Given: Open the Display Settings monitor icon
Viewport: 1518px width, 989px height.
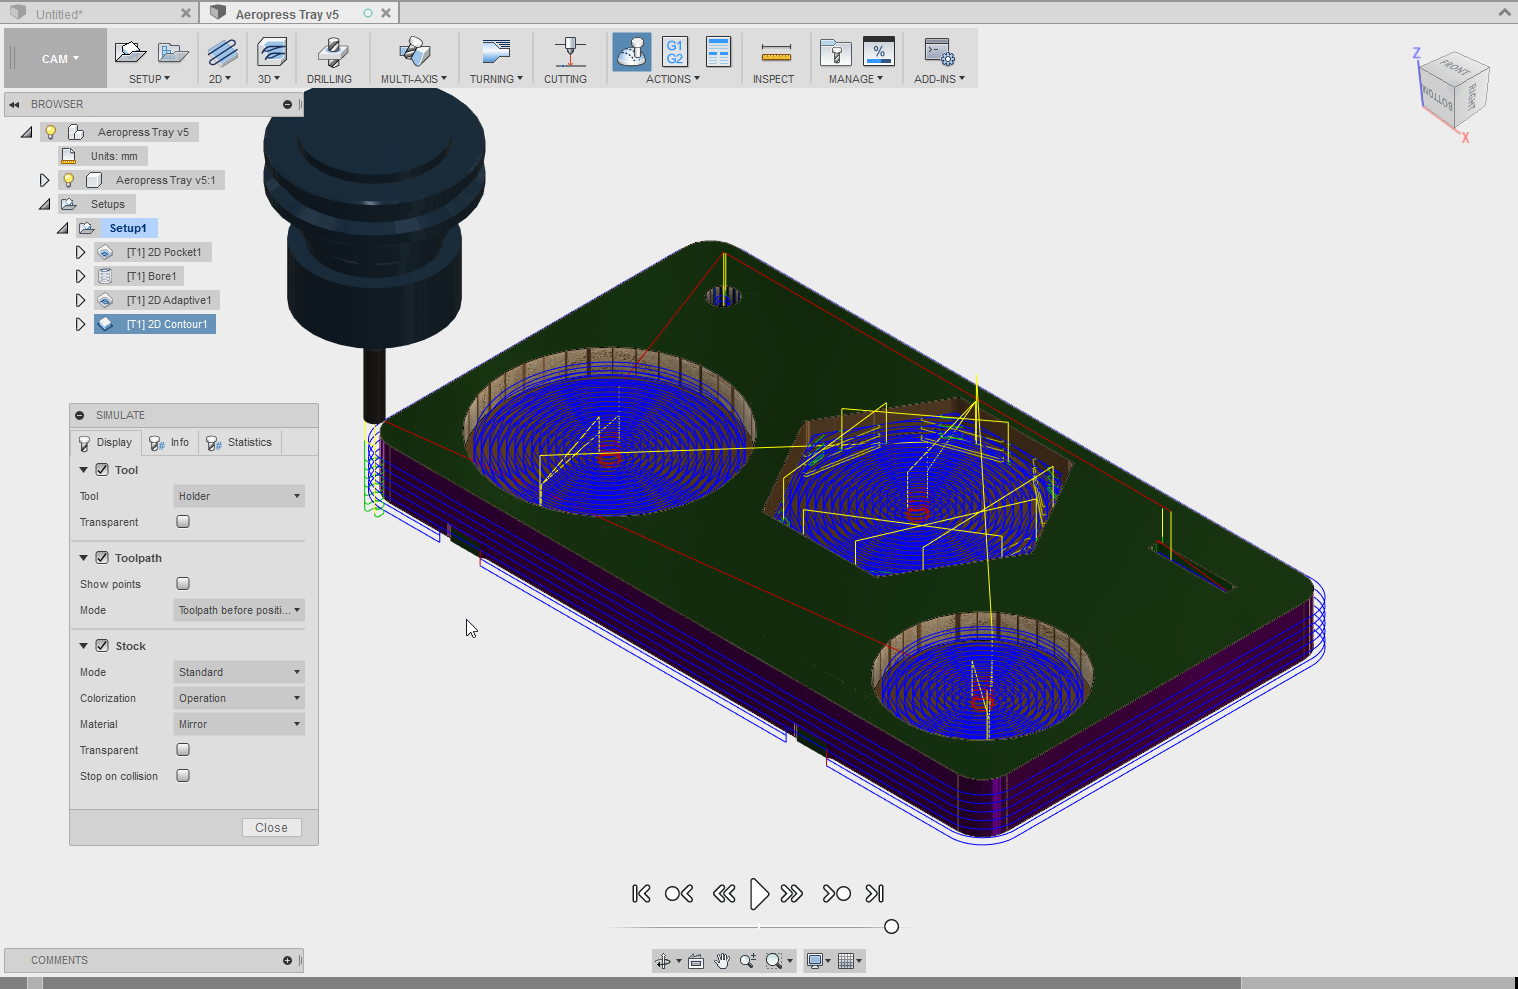Looking at the screenshot, I should (815, 961).
